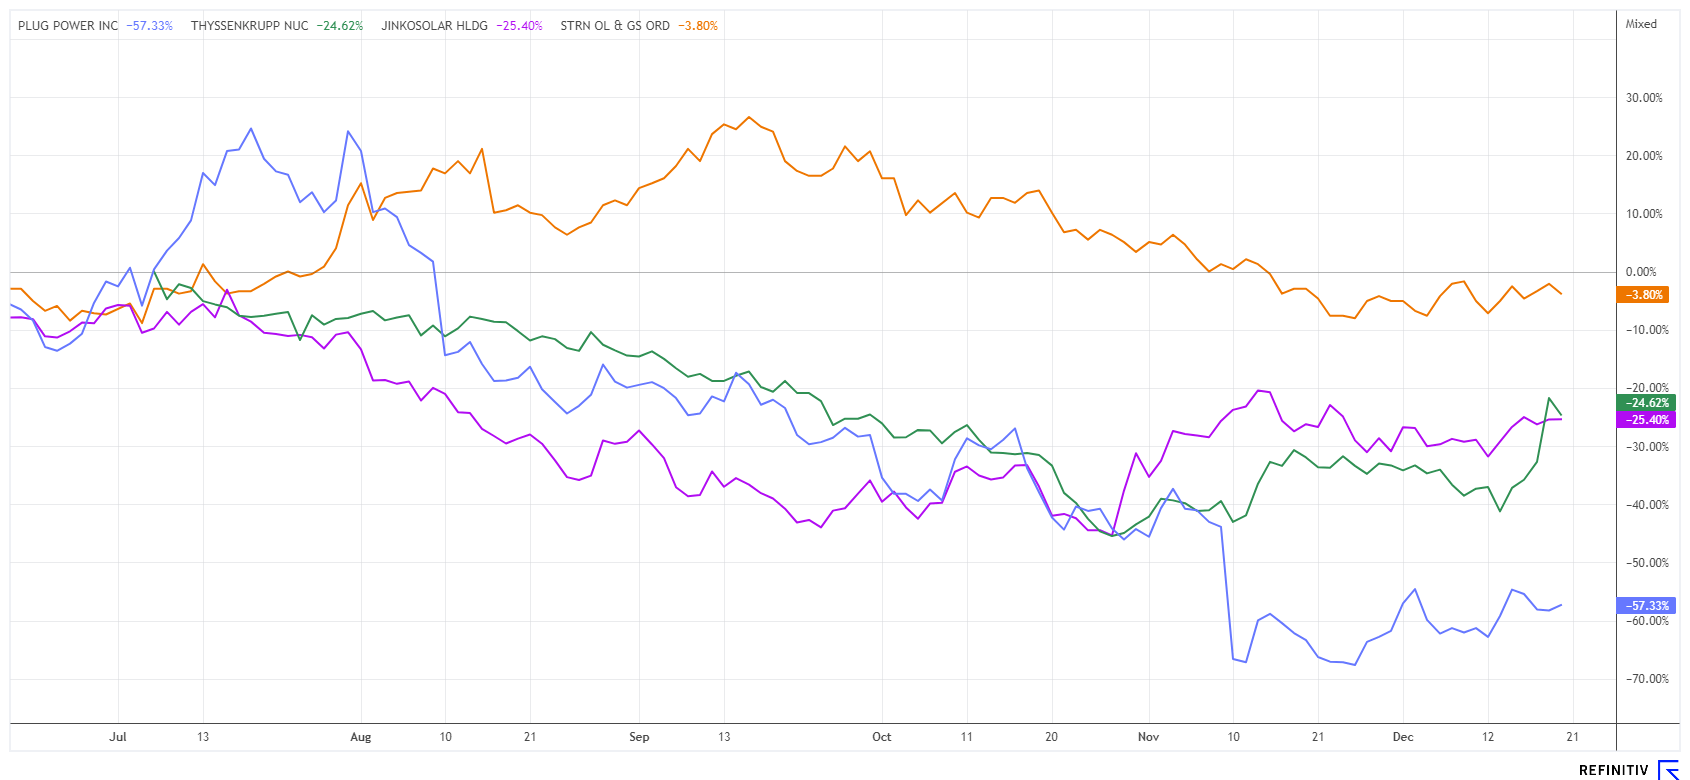Click the -3.80% legend value in orange
Image resolution: width=1690 pixels, height=780 pixels.
pos(698,26)
